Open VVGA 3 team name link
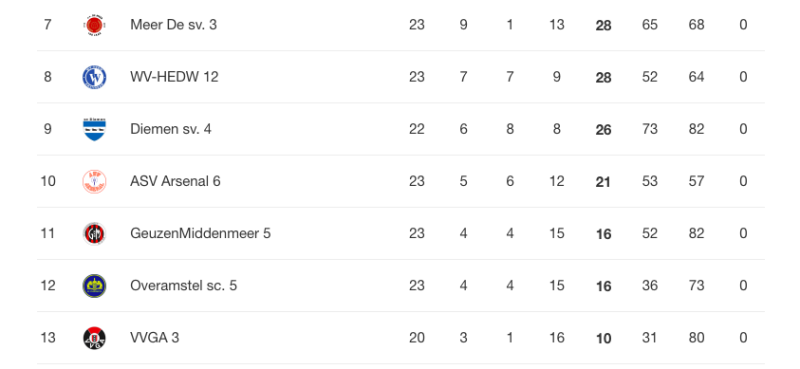800x369 pixels. point(155,337)
